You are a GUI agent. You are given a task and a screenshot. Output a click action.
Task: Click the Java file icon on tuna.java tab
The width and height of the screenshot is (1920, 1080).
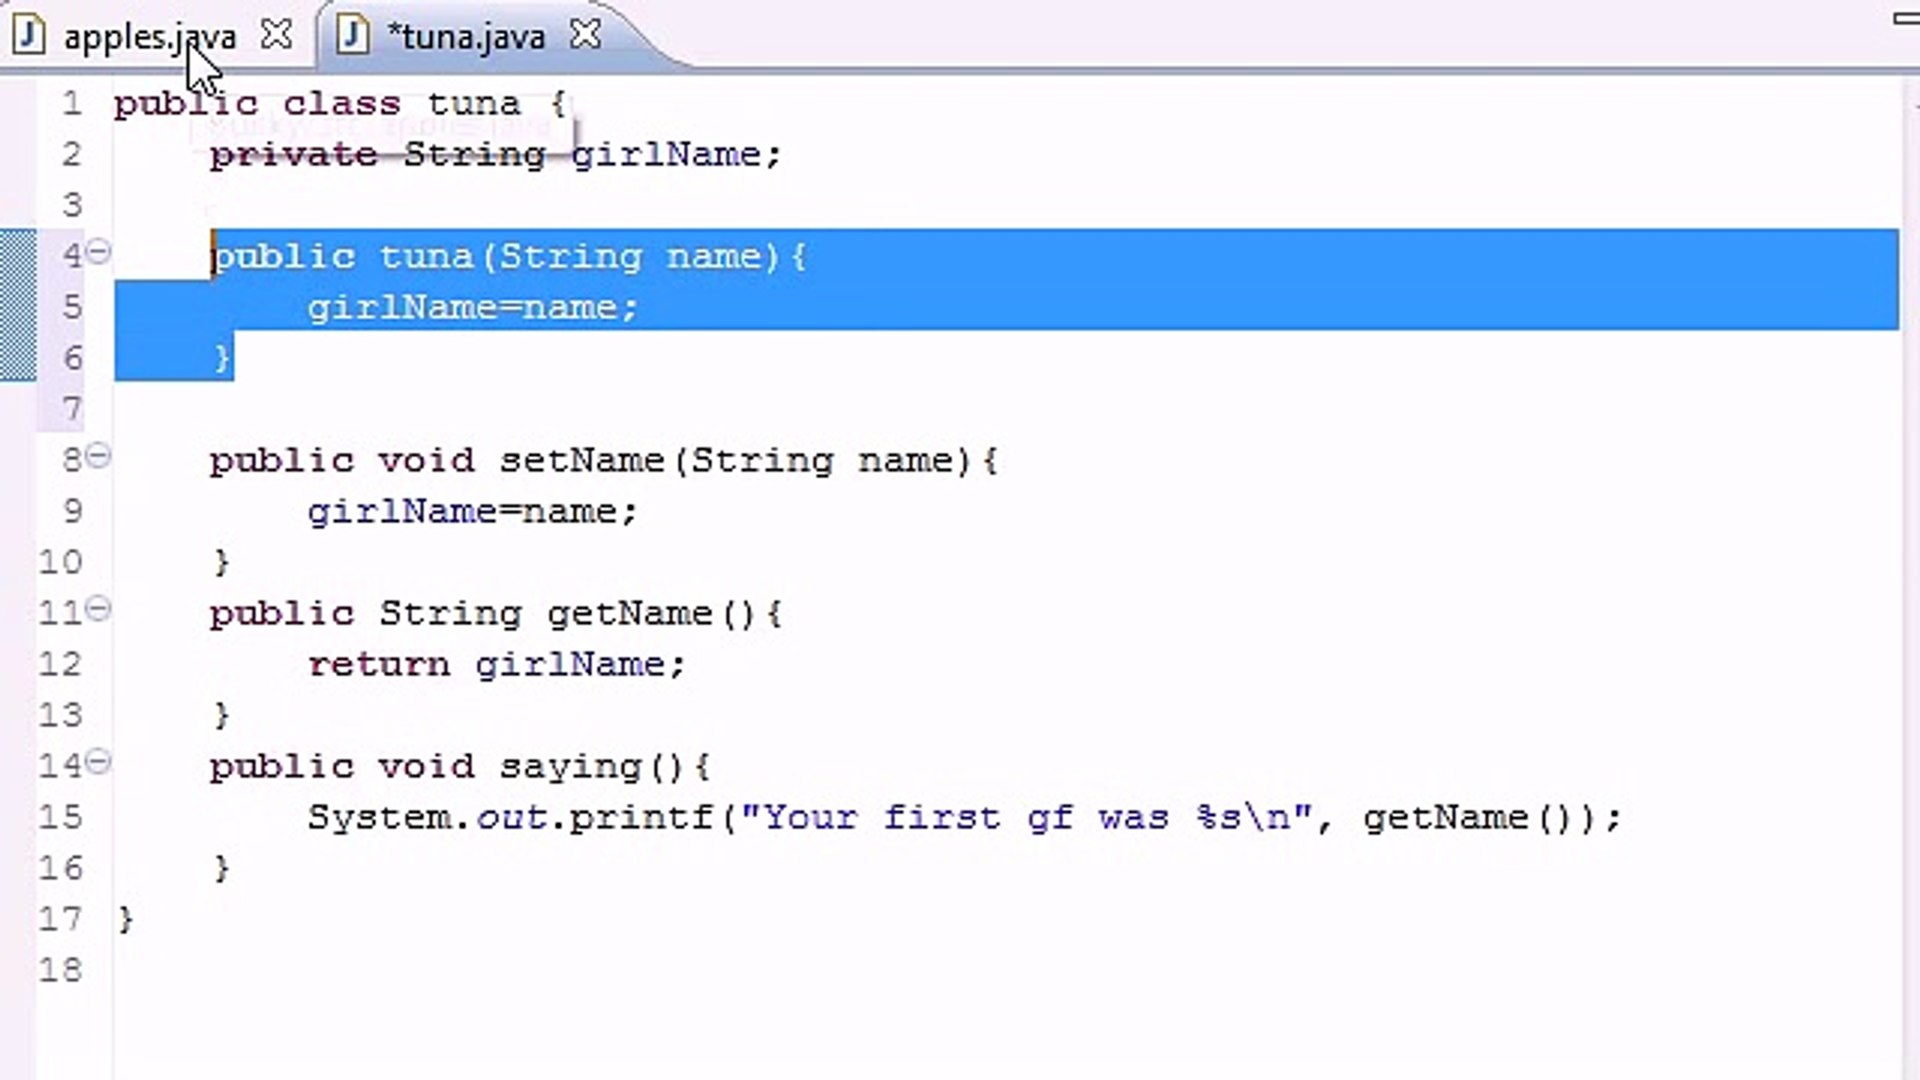[352, 36]
